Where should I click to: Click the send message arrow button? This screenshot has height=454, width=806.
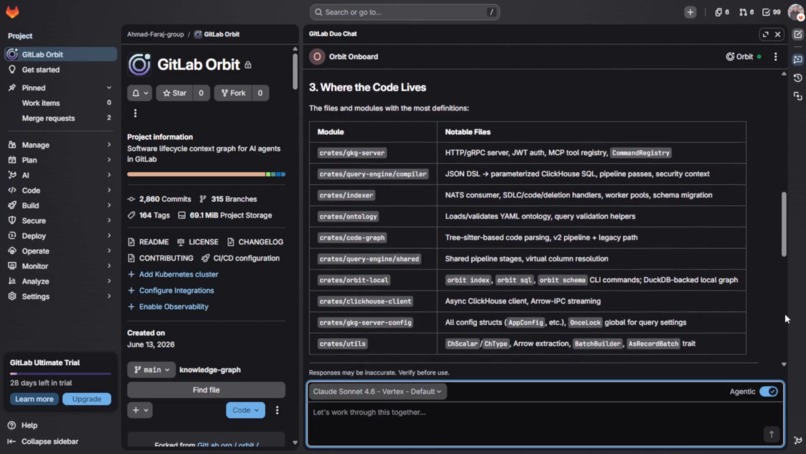[771, 434]
